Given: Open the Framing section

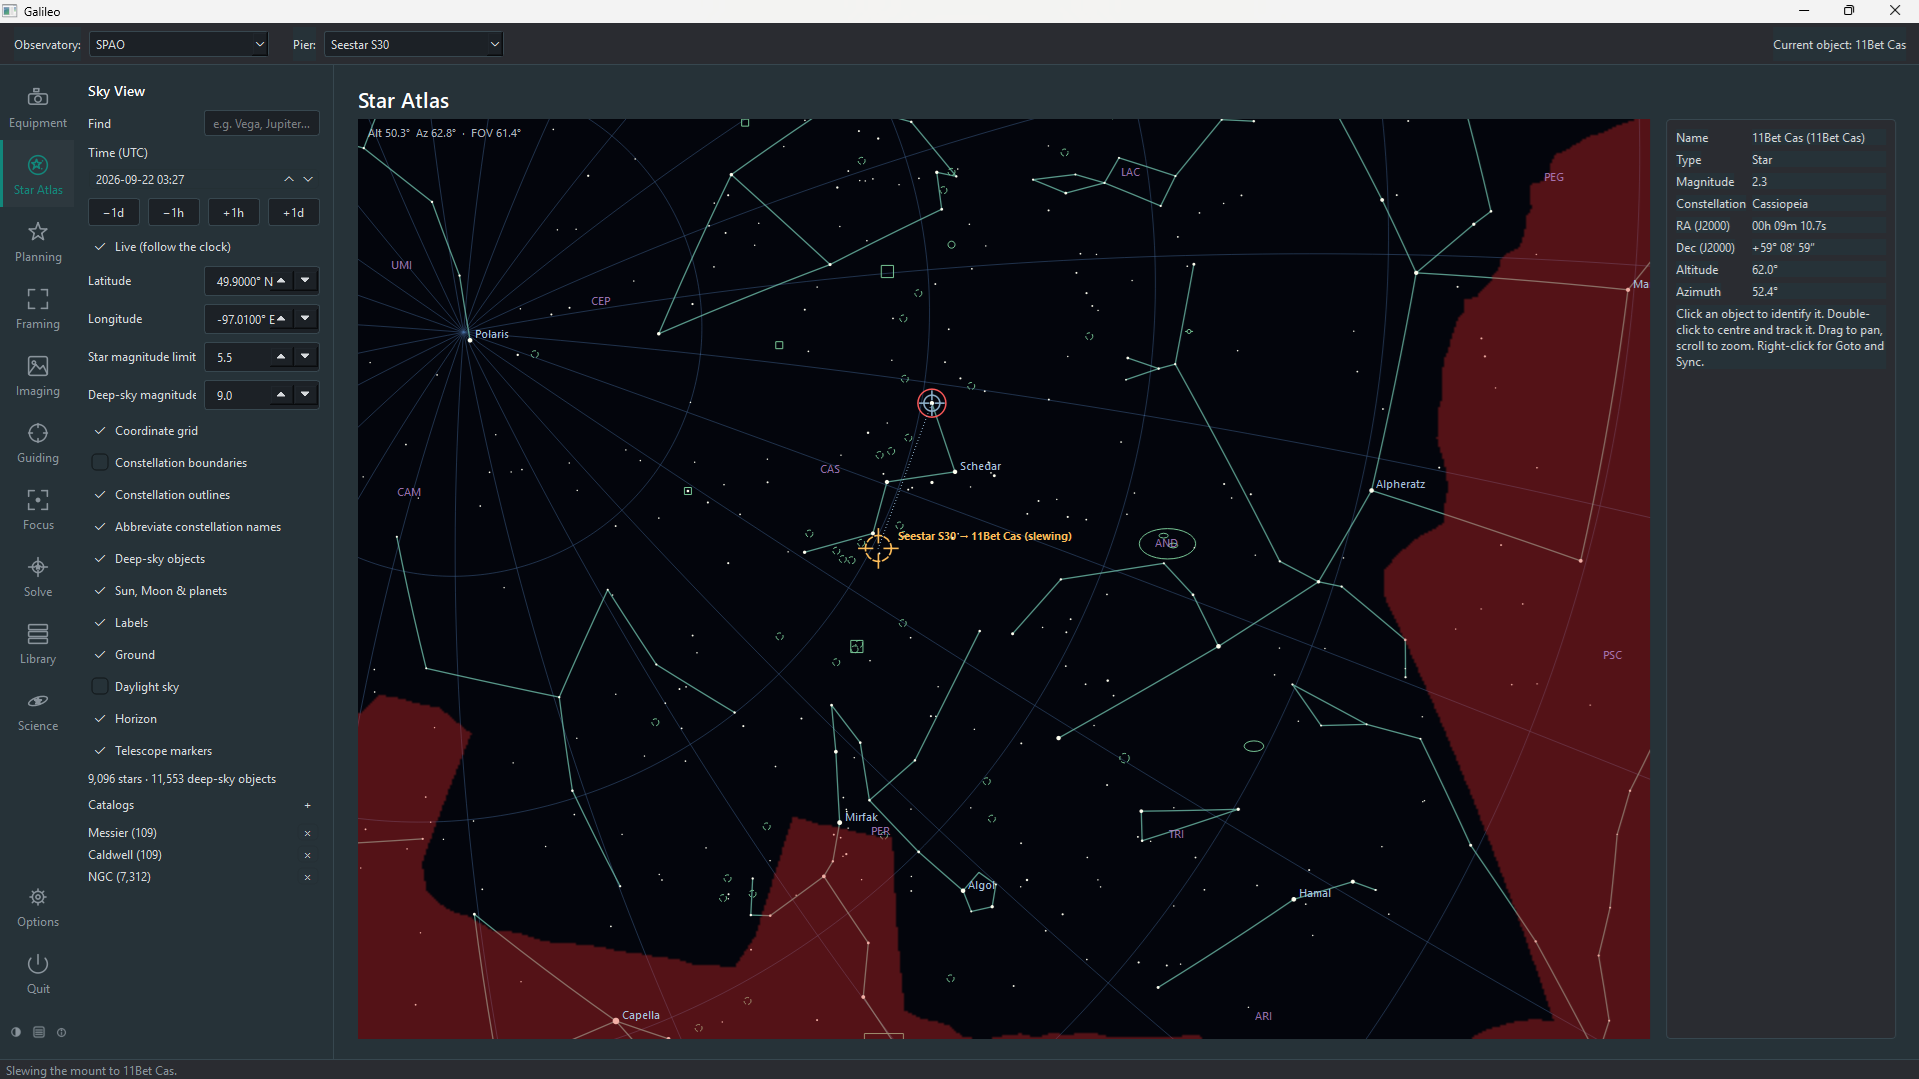Looking at the screenshot, I should (x=38, y=308).
